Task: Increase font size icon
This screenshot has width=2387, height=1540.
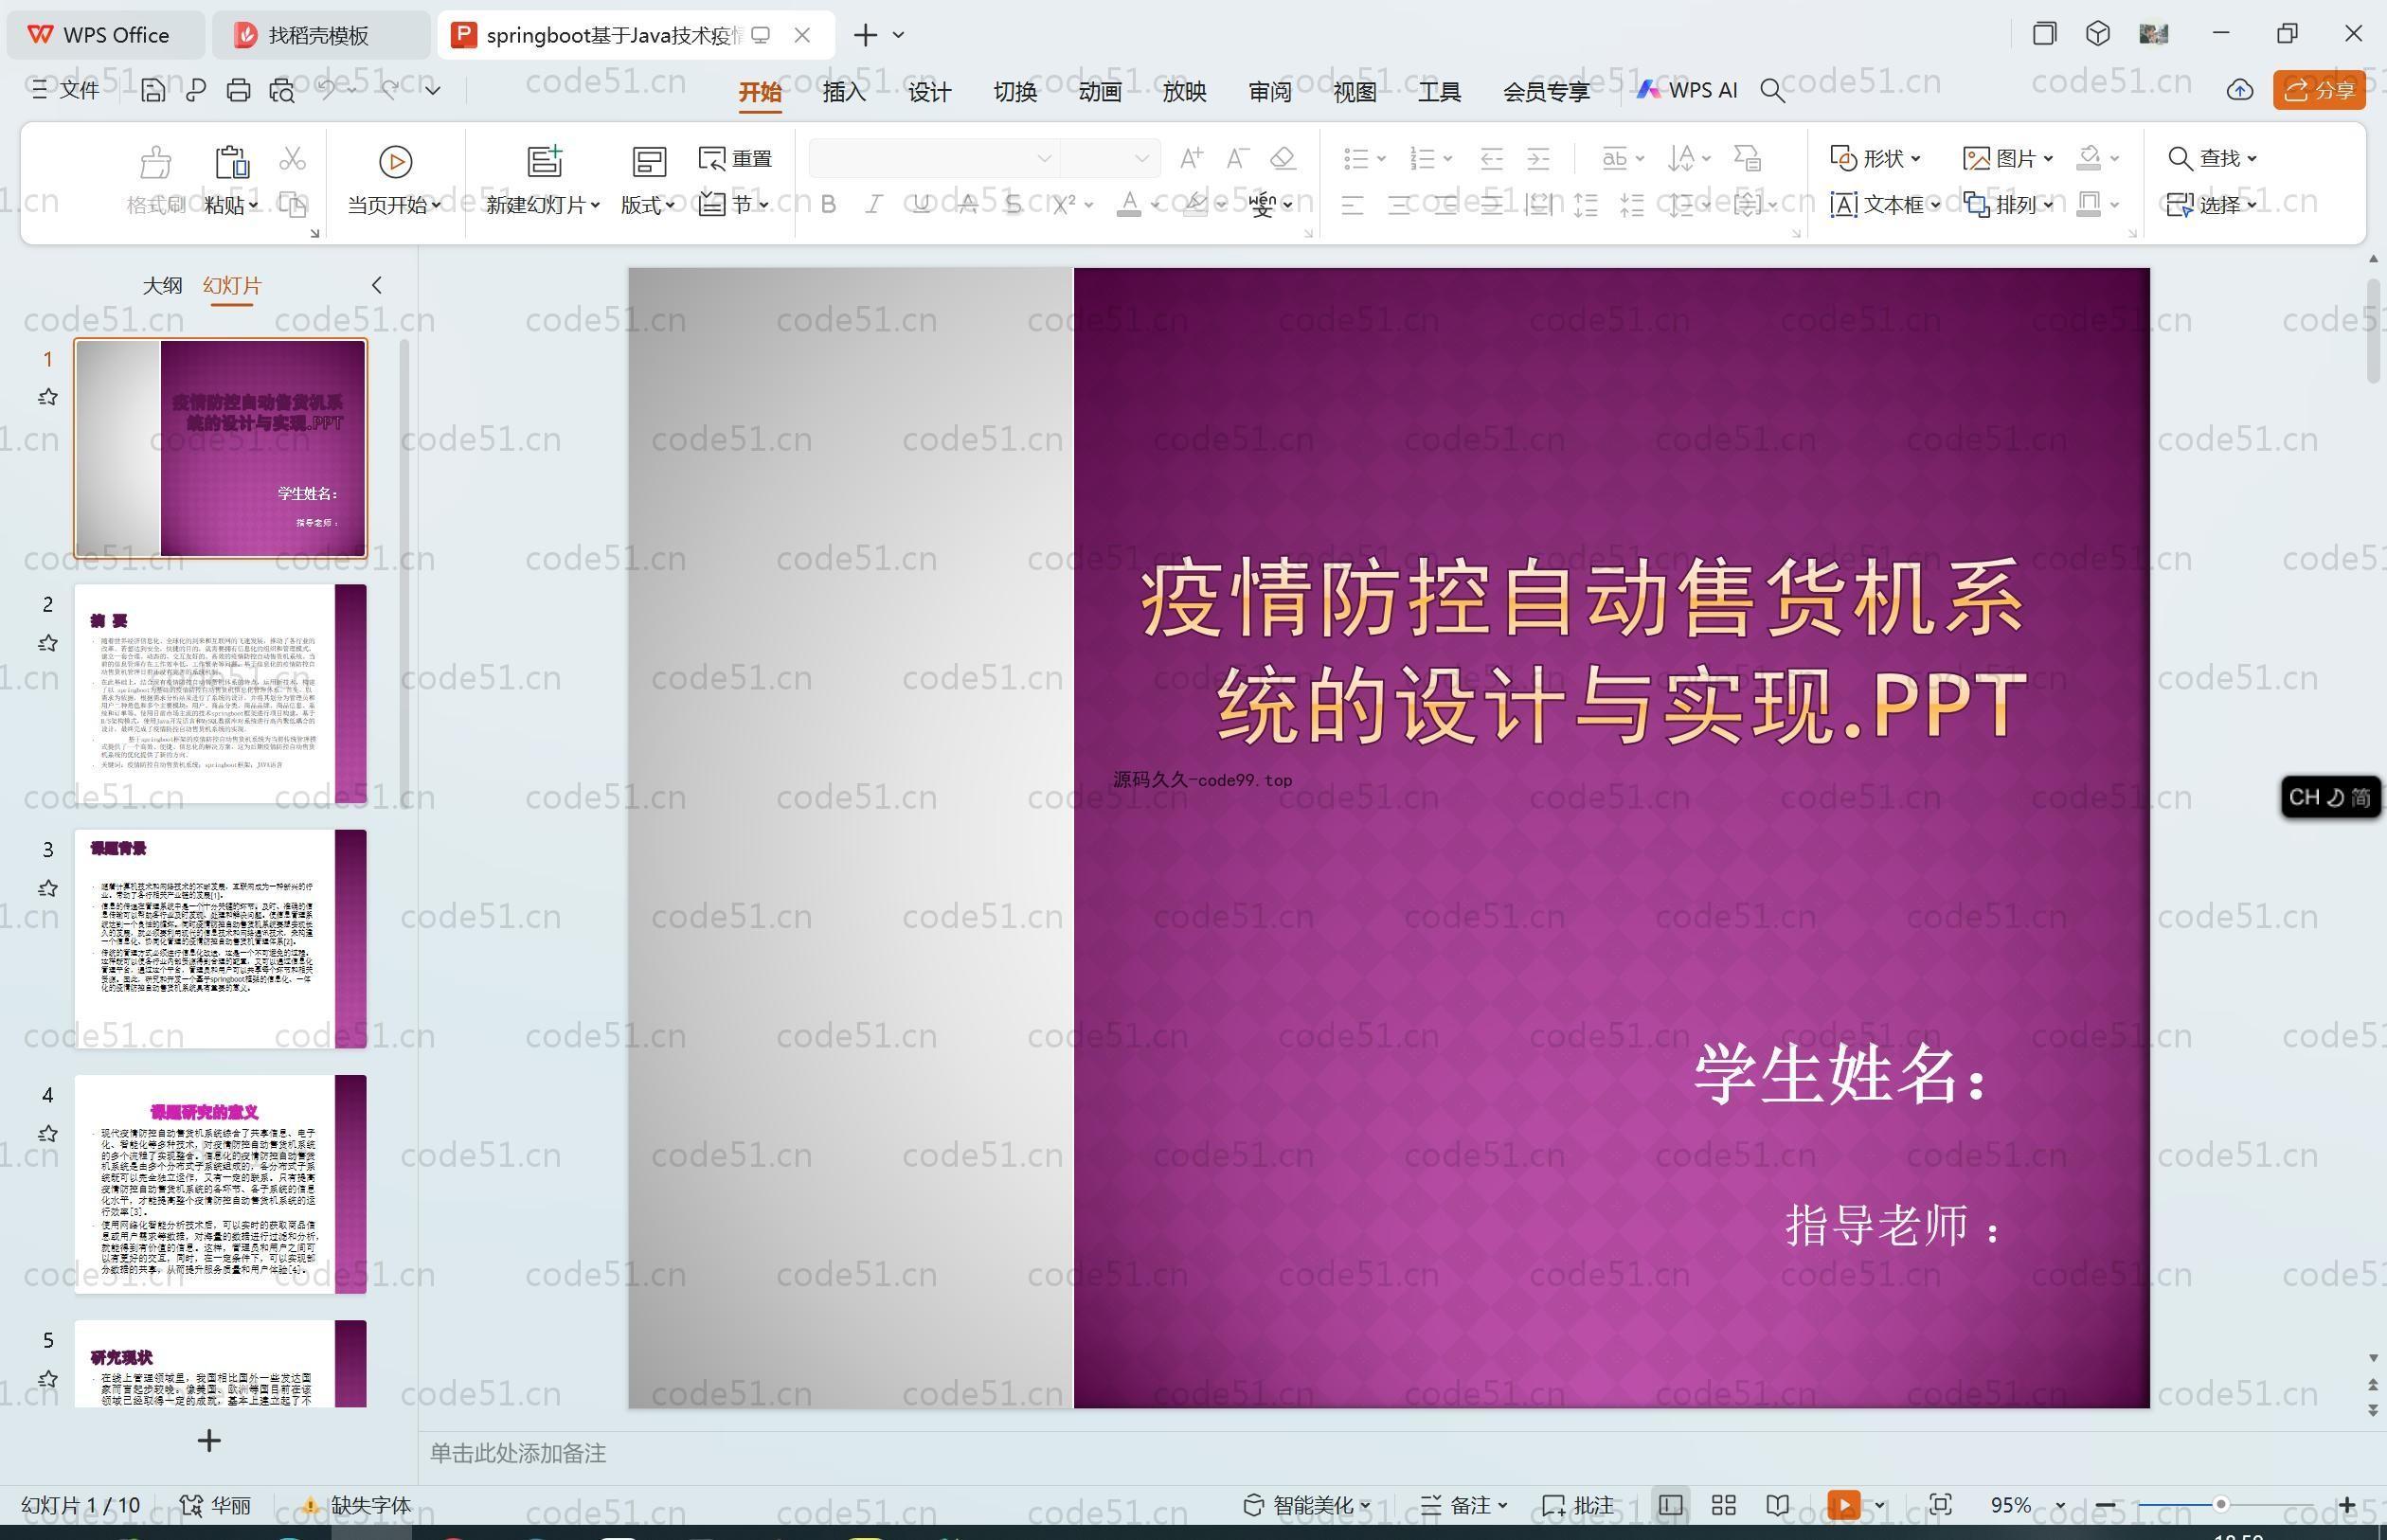Action: coord(1191,158)
